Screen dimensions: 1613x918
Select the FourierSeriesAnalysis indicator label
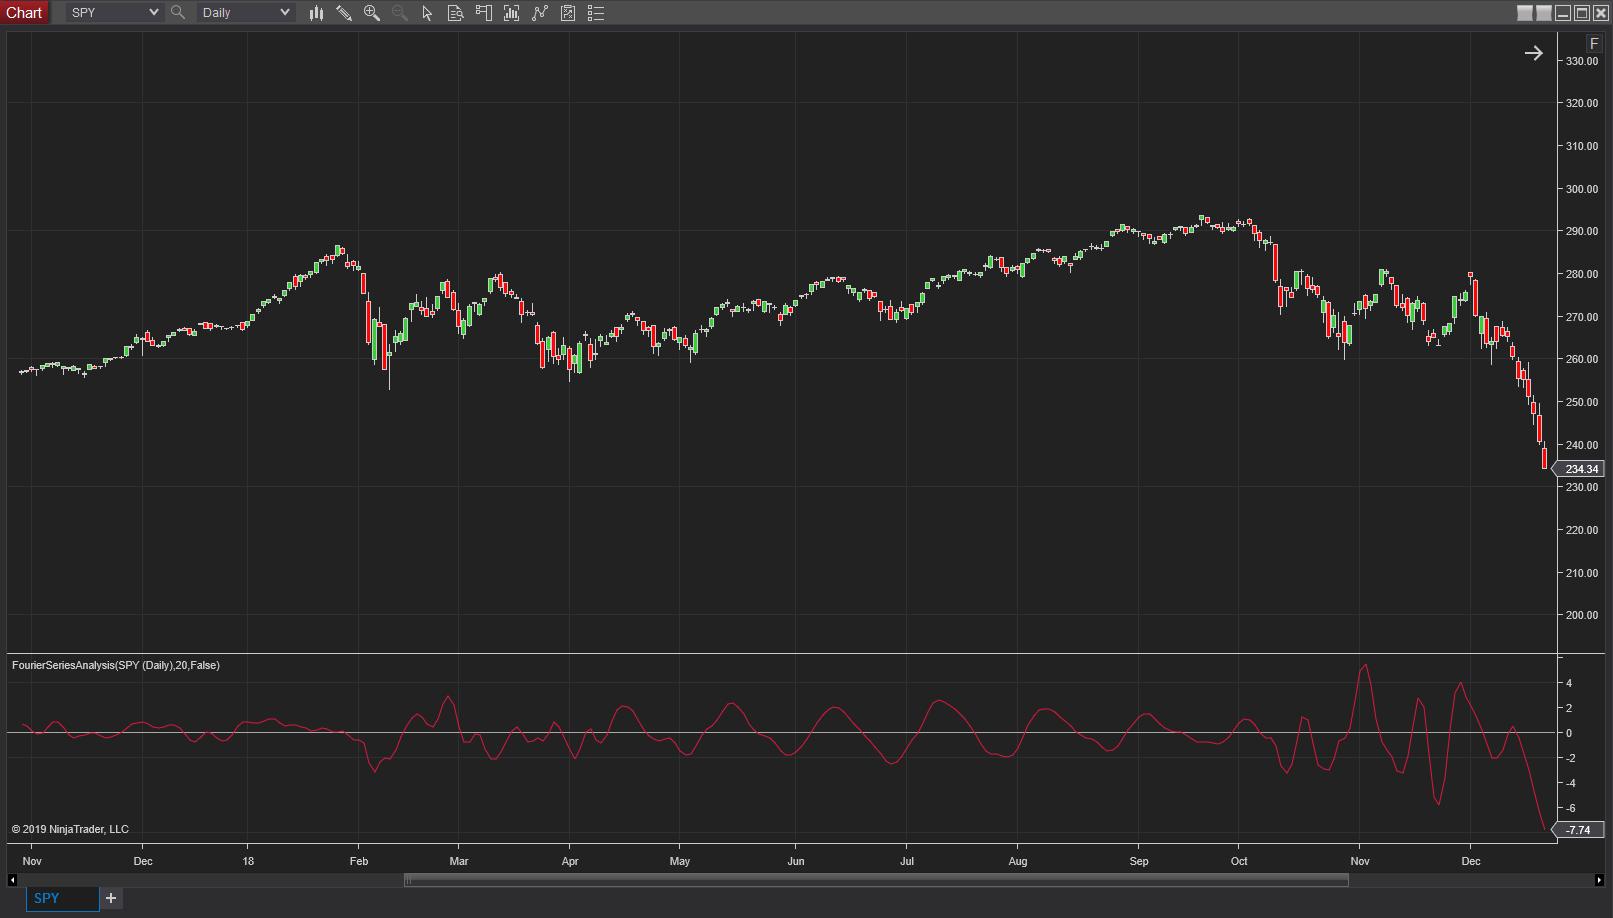(116, 665)
